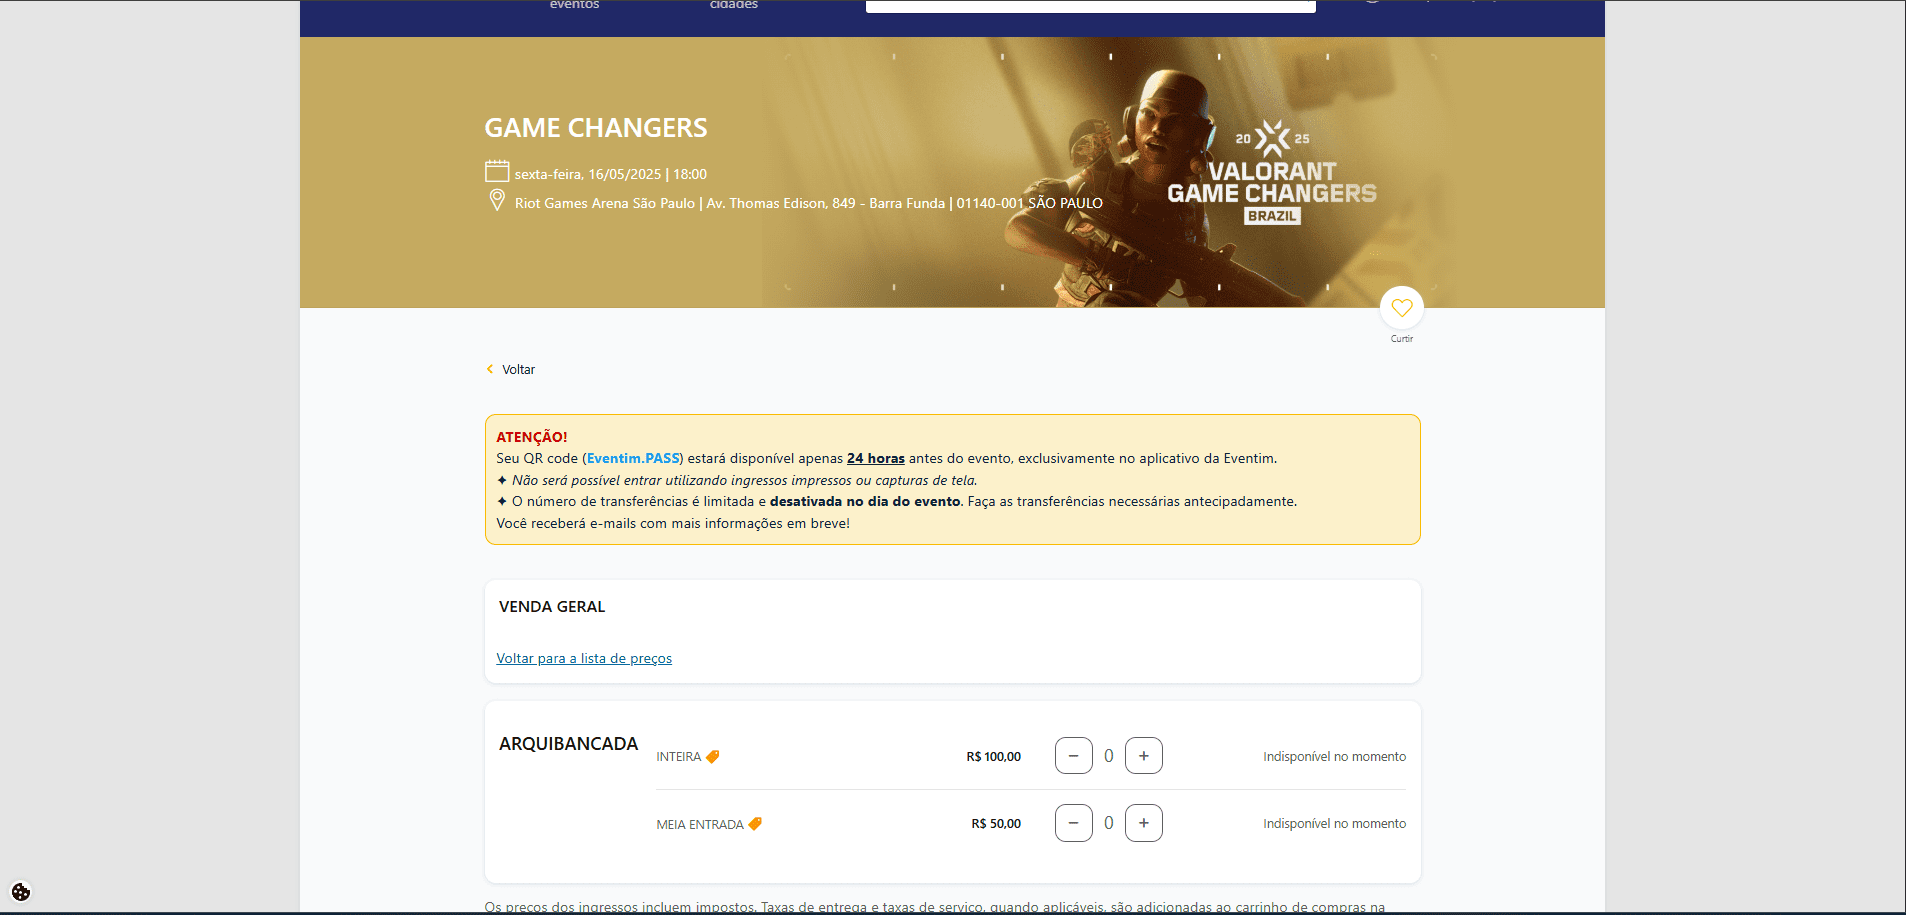
Task: Click the calendar icon beside the event date
Action: (x=497, y=171)
